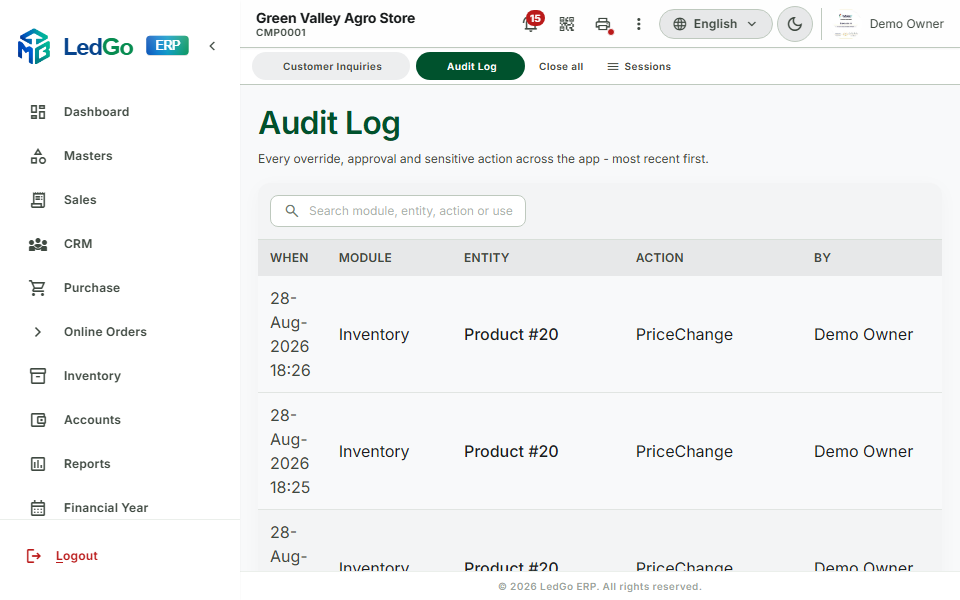
Task: Open Online Orders menu label
Action: click(x=105, y=332)
